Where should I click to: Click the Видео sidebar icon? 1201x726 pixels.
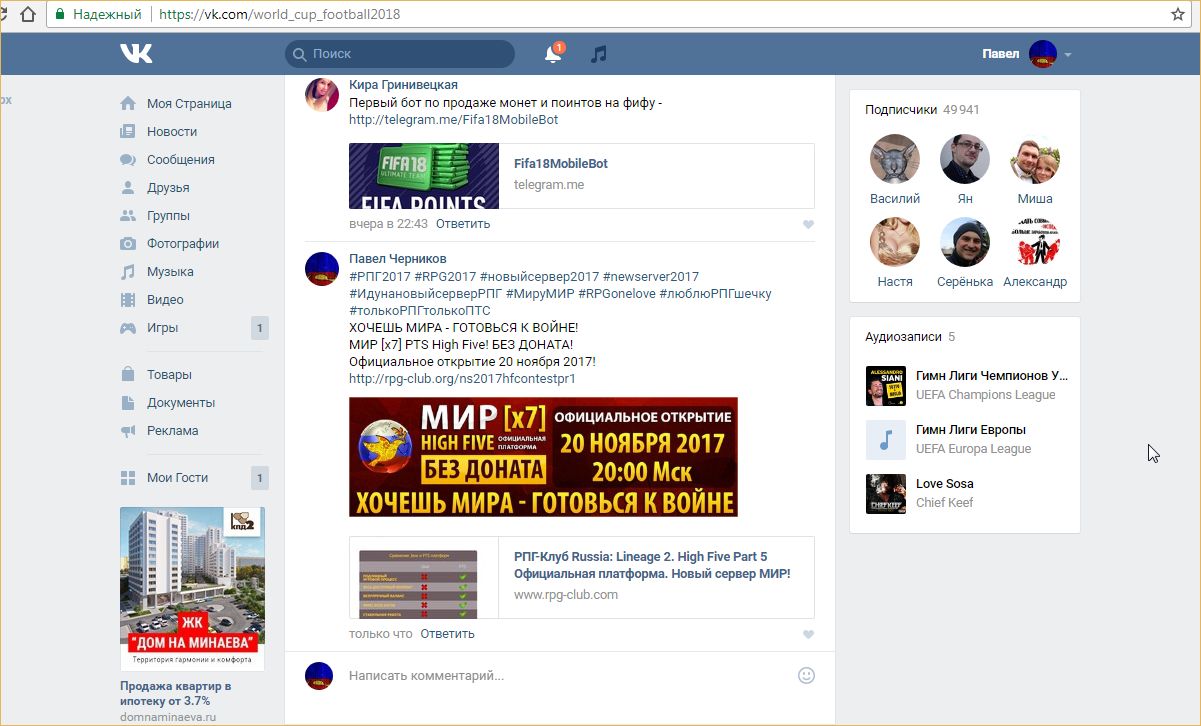[x=128, y=300]
